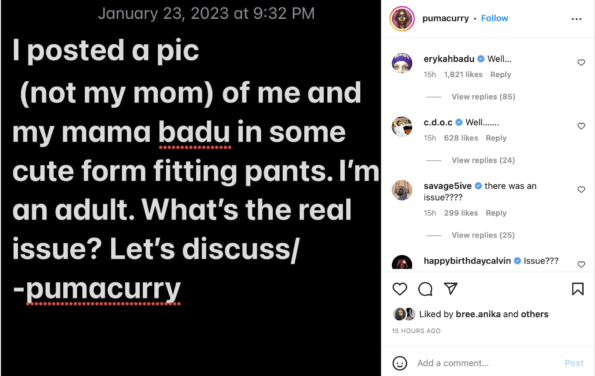Screen dimensions: 595x376
Task: Follow the pumacurry account
Action: point(494,18)
